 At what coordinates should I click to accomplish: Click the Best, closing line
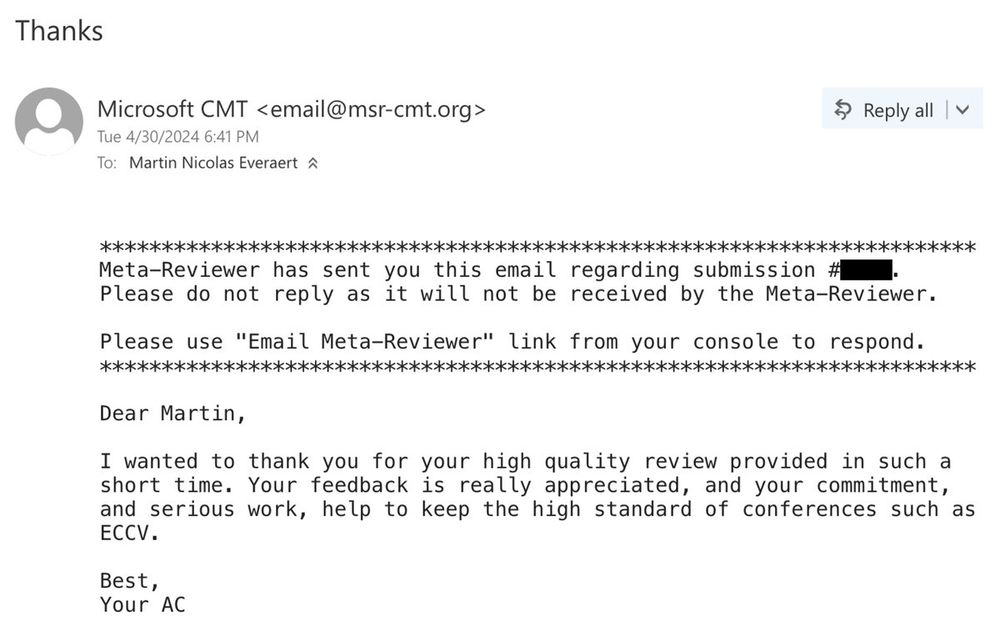tap(129, 581)
